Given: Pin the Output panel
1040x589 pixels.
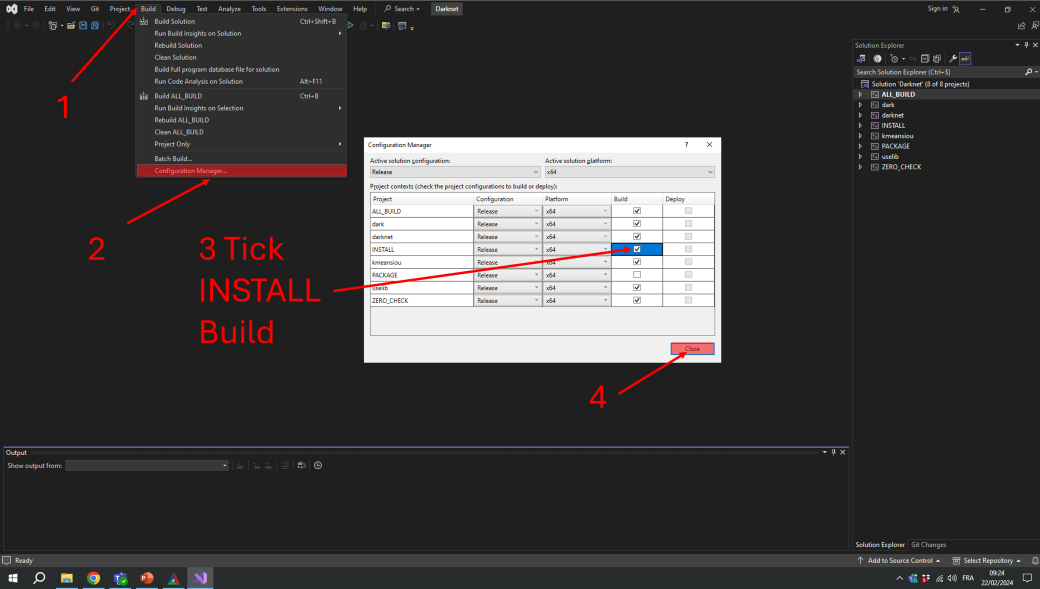Looking at the screenshot, I should coord(834,452).
